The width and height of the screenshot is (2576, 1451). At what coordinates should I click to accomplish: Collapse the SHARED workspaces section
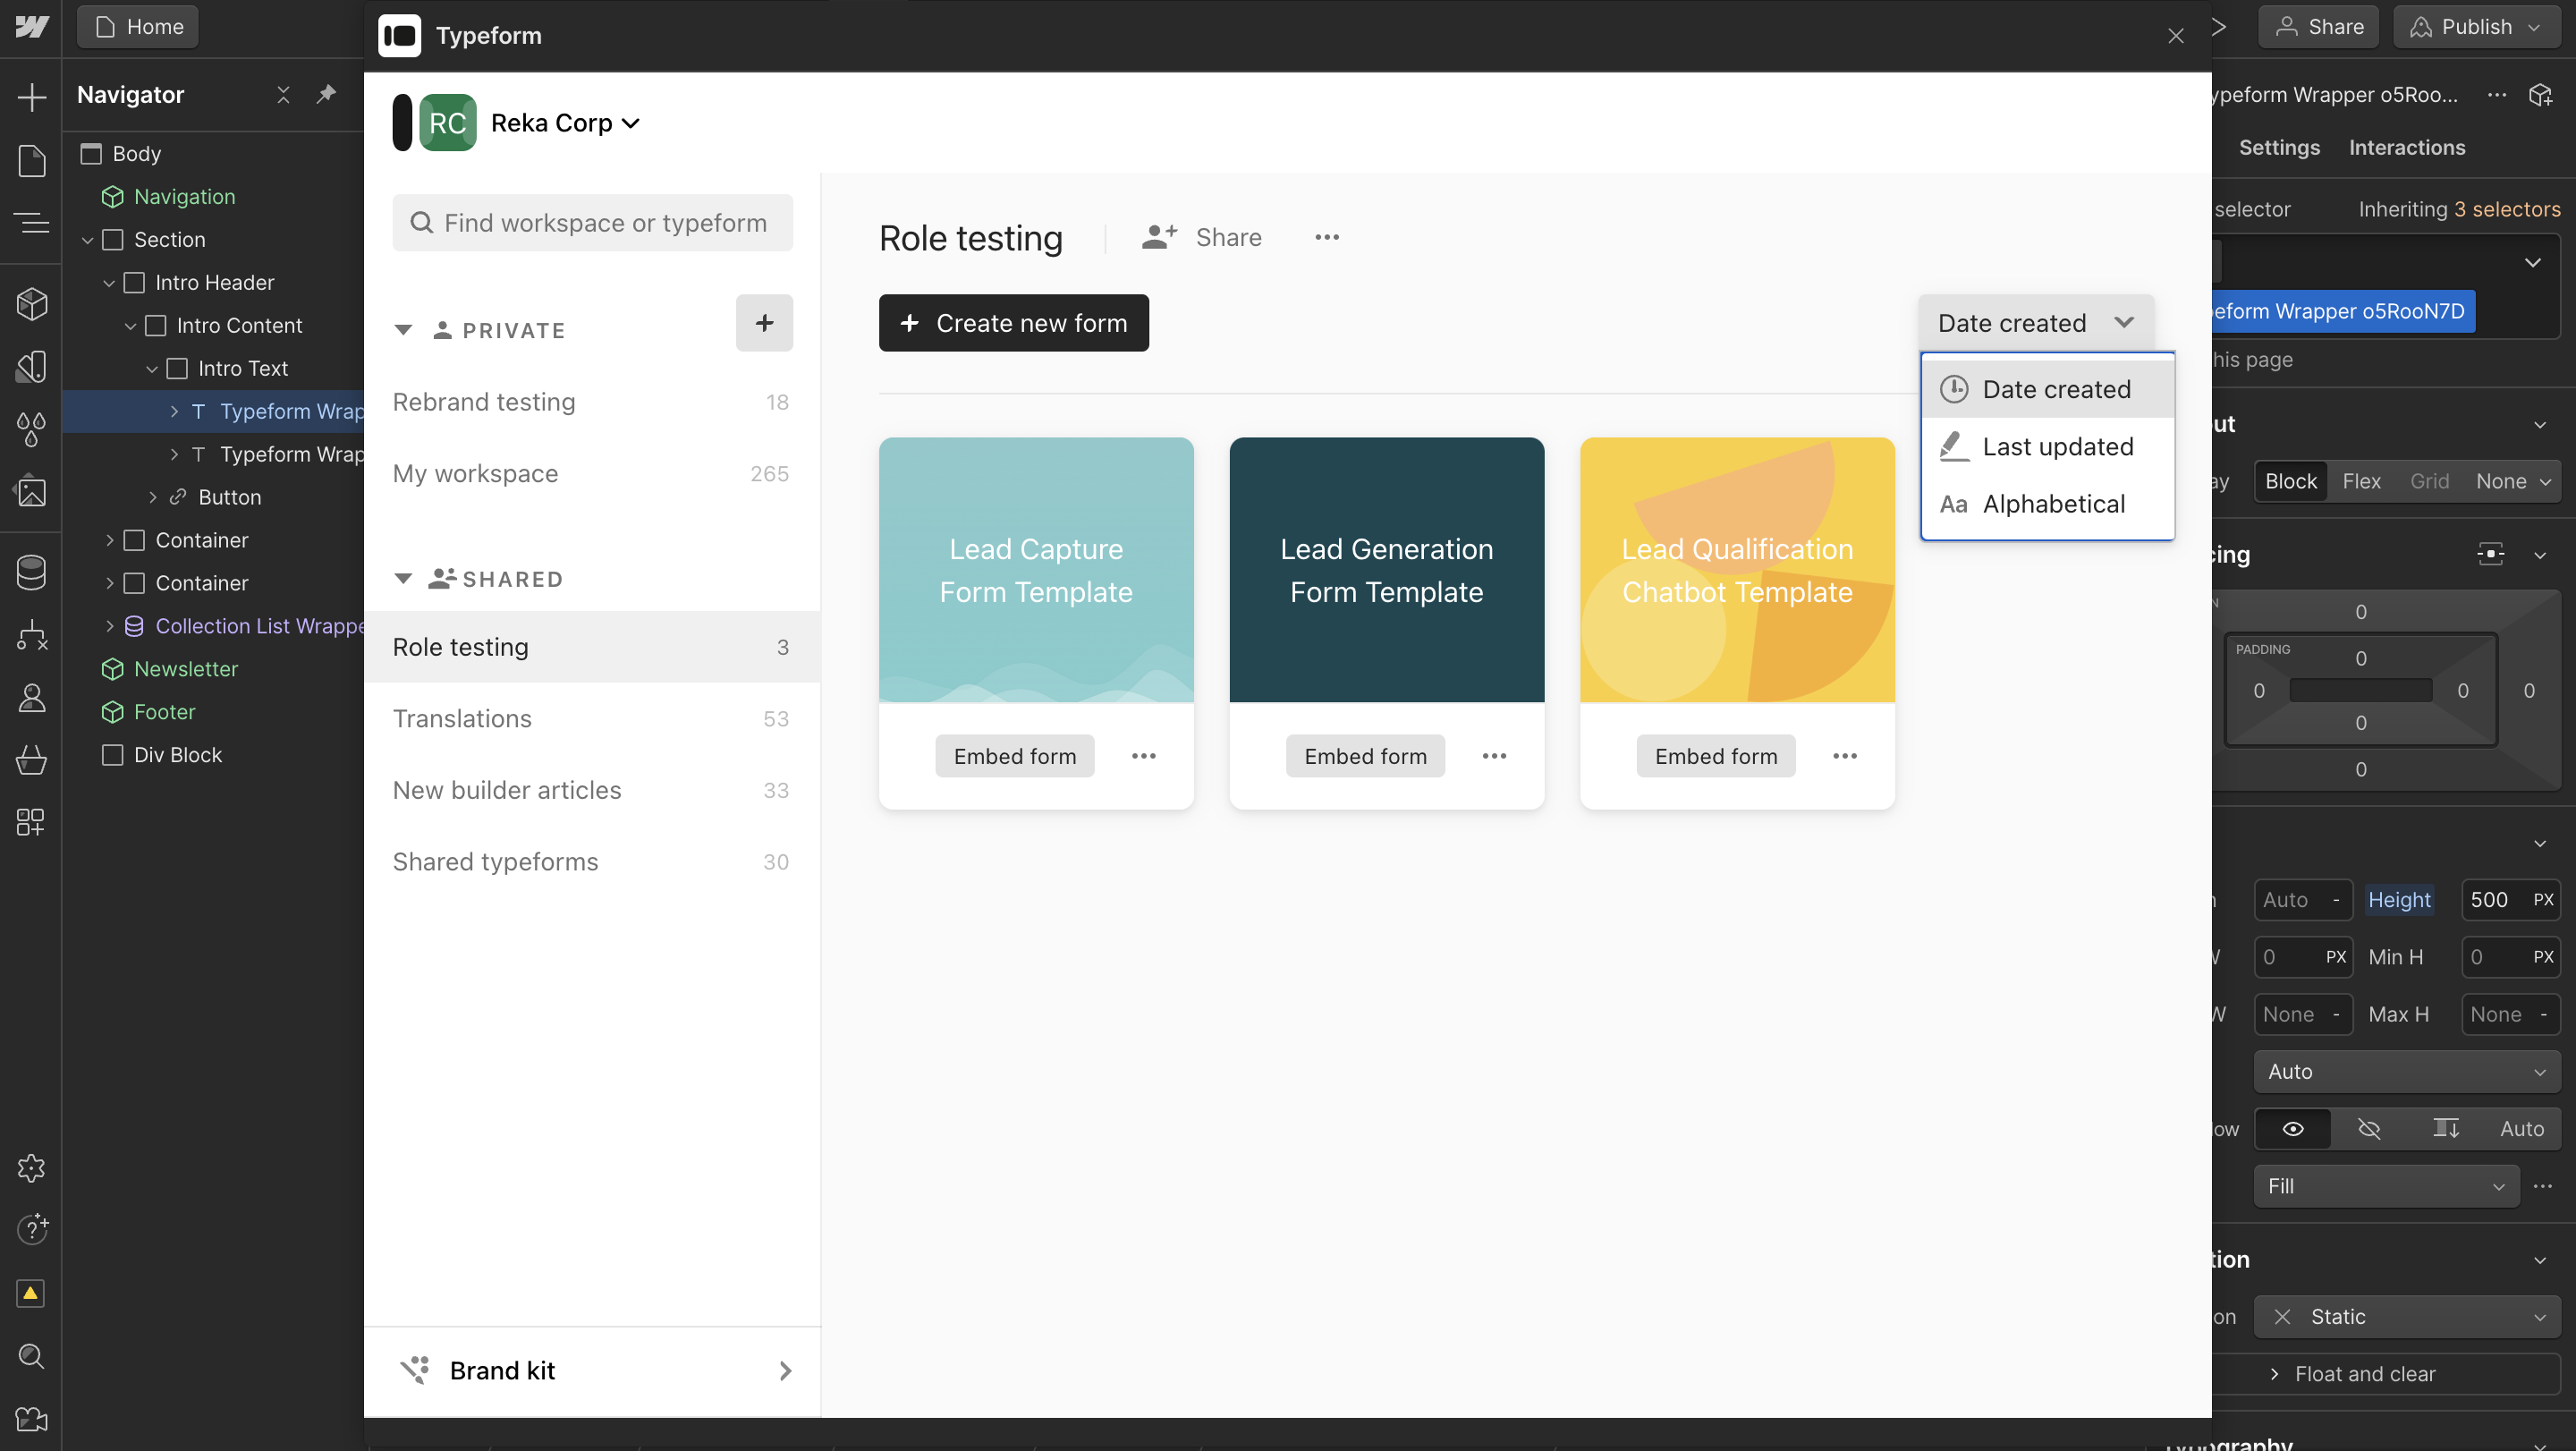point(403,579)
